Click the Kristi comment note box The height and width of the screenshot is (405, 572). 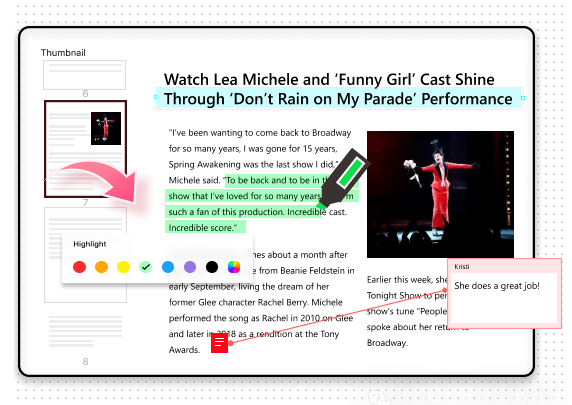point(505,293)
